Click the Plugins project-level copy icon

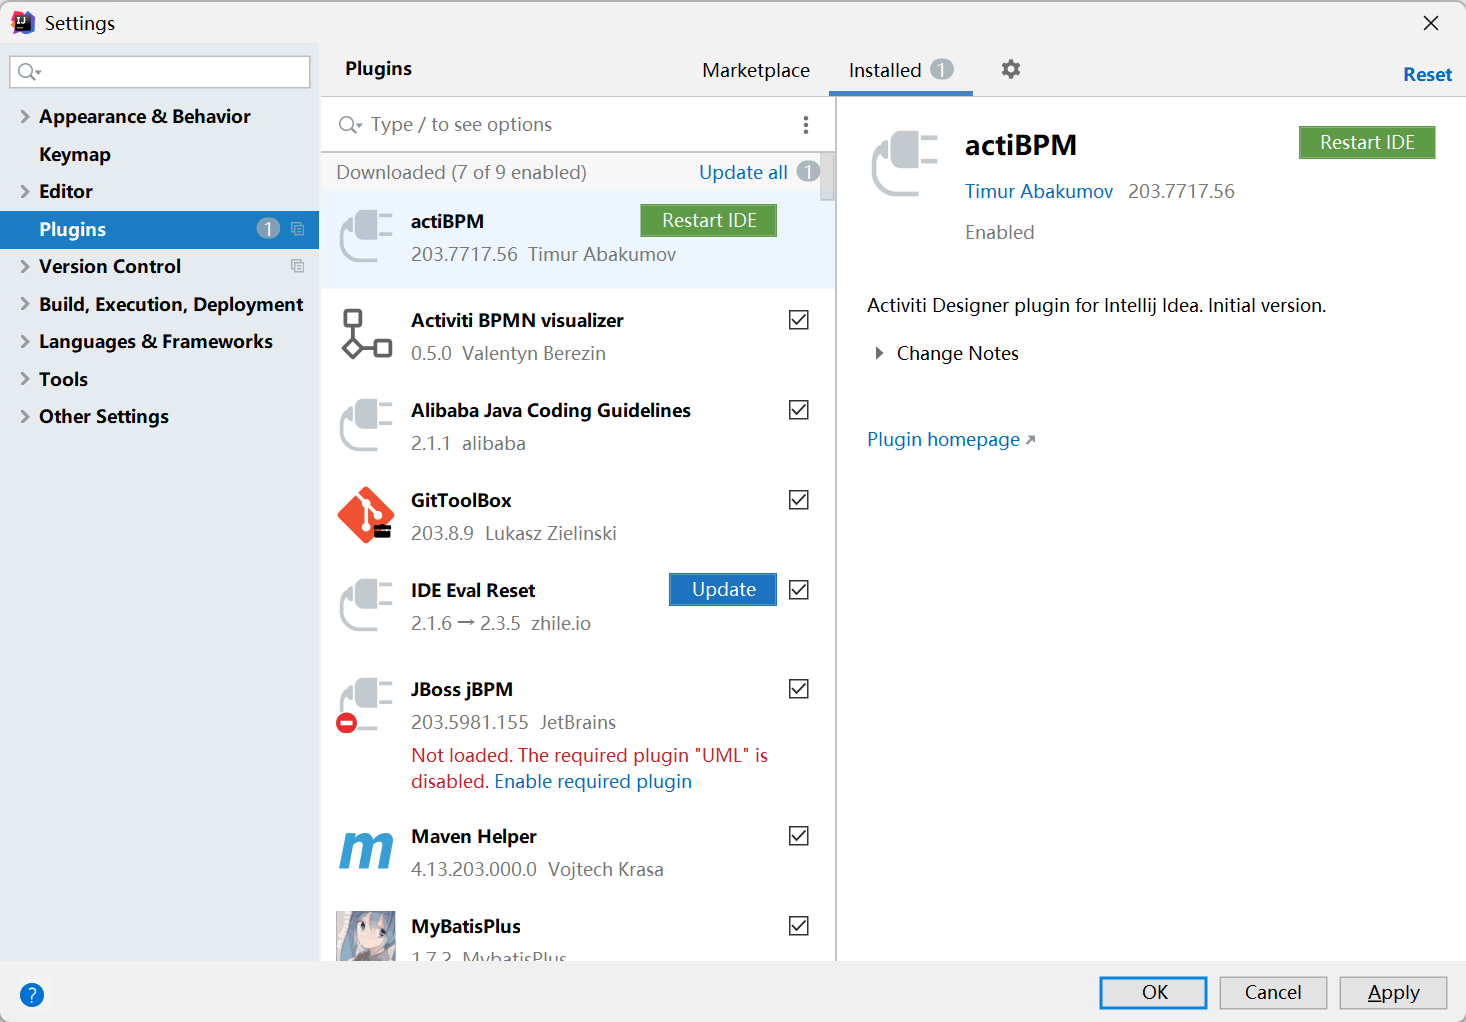click(x=297, y=229)
